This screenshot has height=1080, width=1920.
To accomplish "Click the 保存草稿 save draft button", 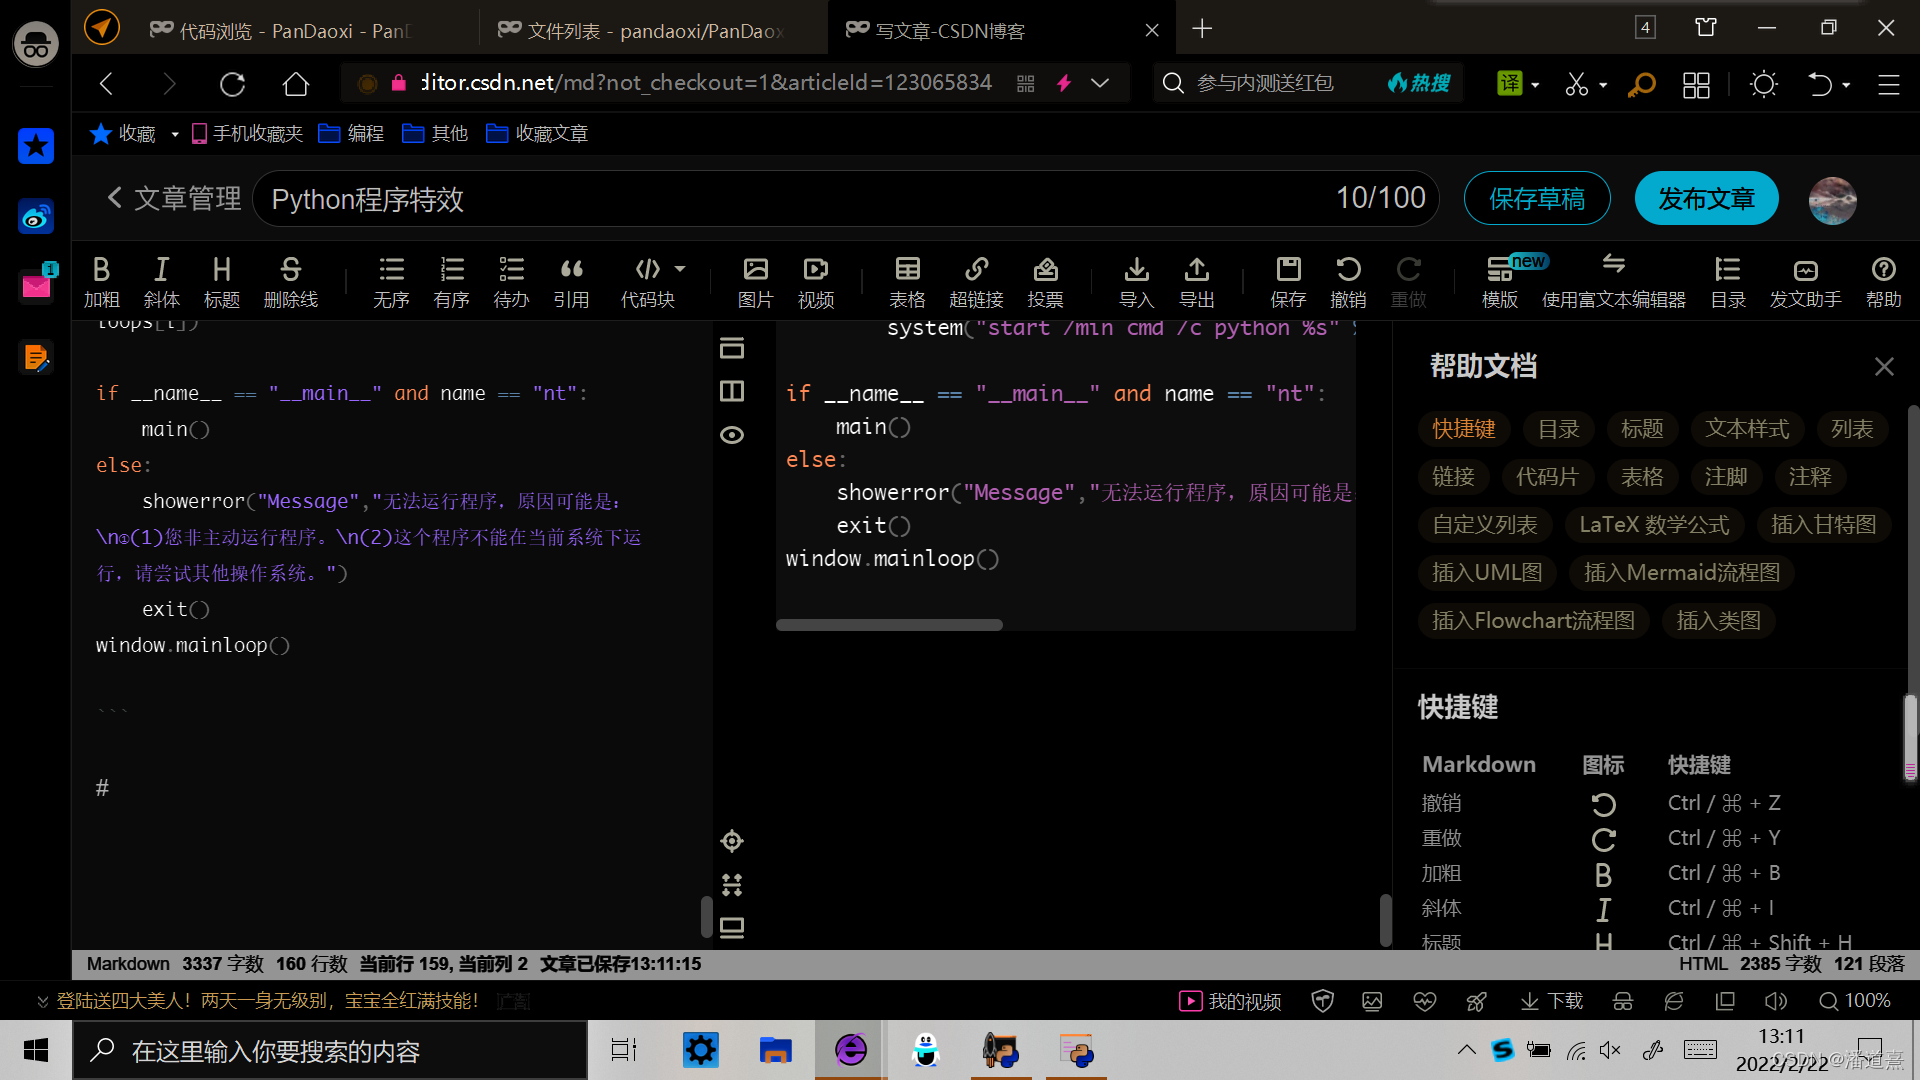I will (x=1536, y=199).
